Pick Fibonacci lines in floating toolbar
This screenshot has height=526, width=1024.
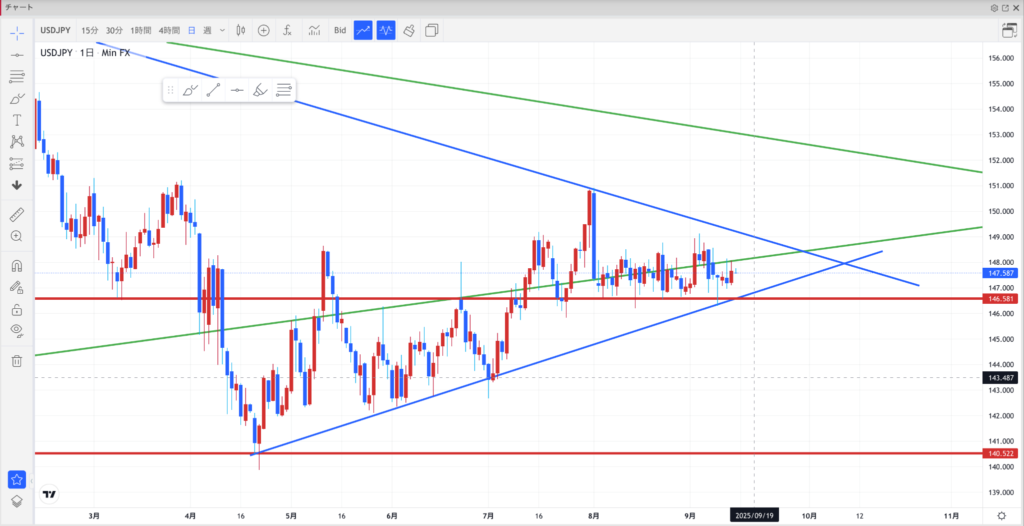(x=283, y=91)
